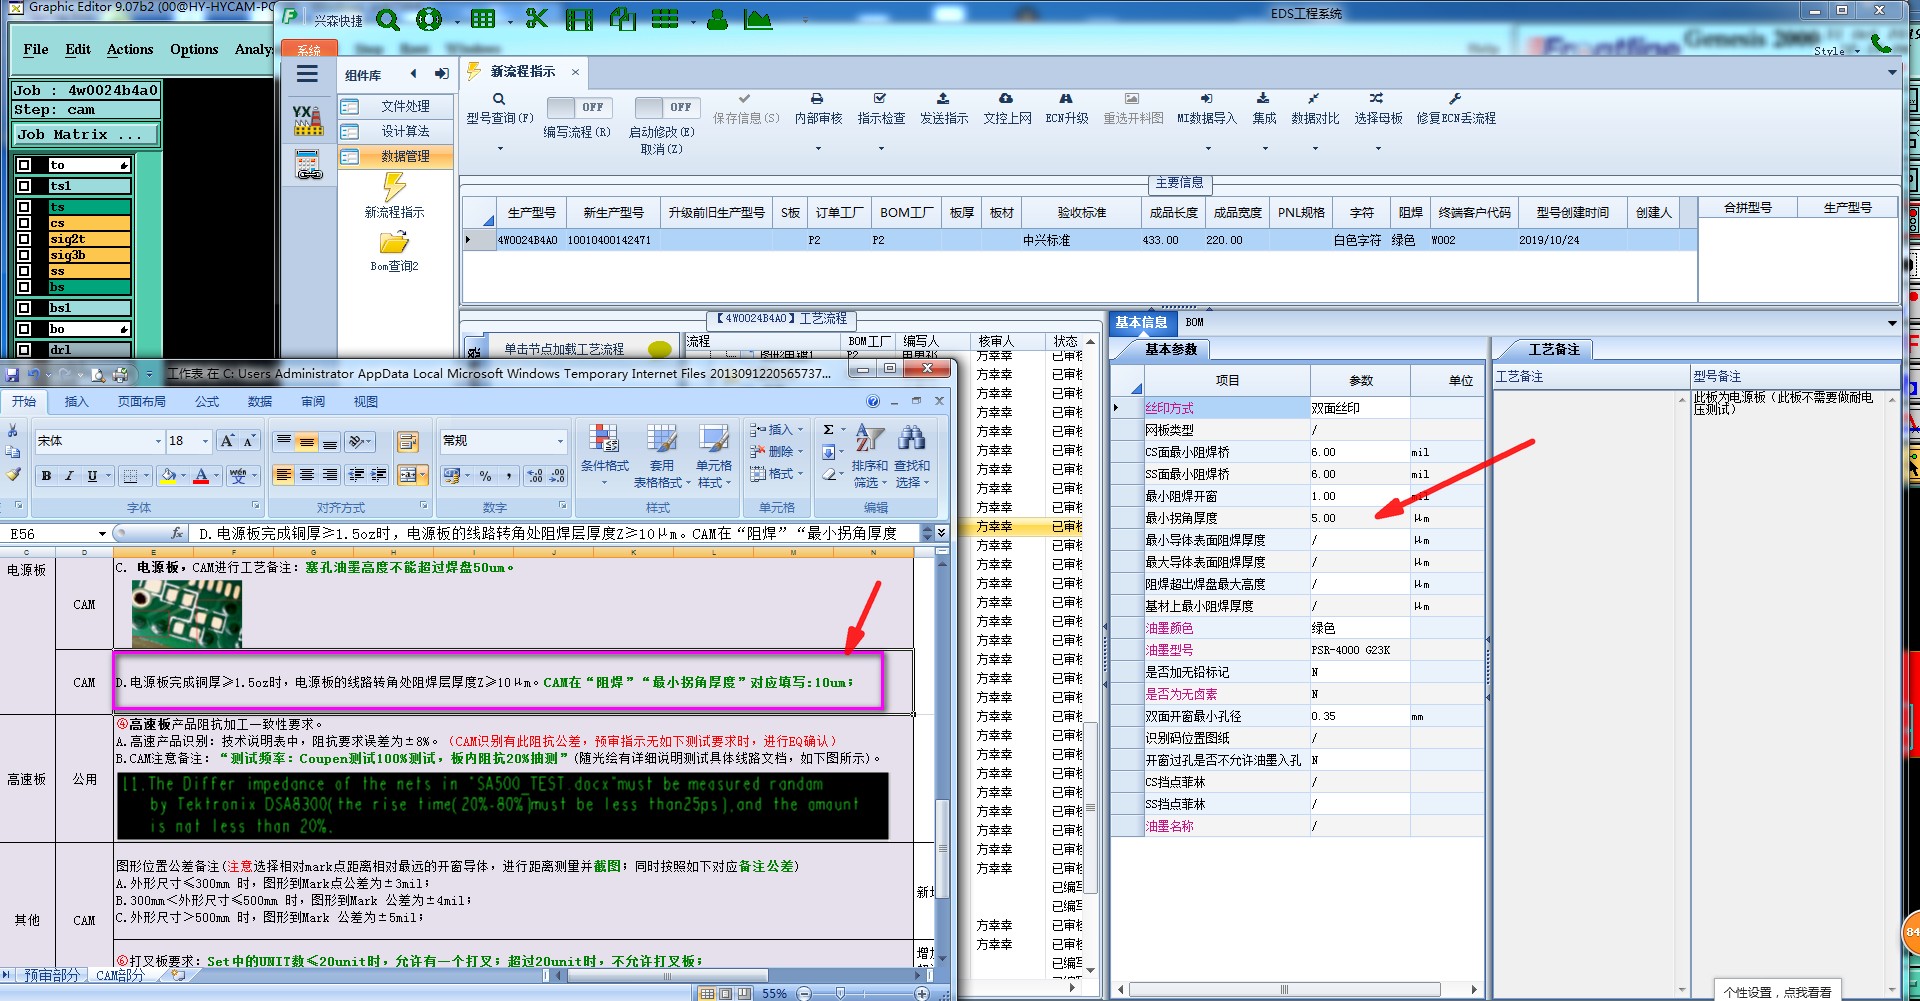
Task: Click the calculator icon in the EDS sidebar
Action: pos(309,164)
